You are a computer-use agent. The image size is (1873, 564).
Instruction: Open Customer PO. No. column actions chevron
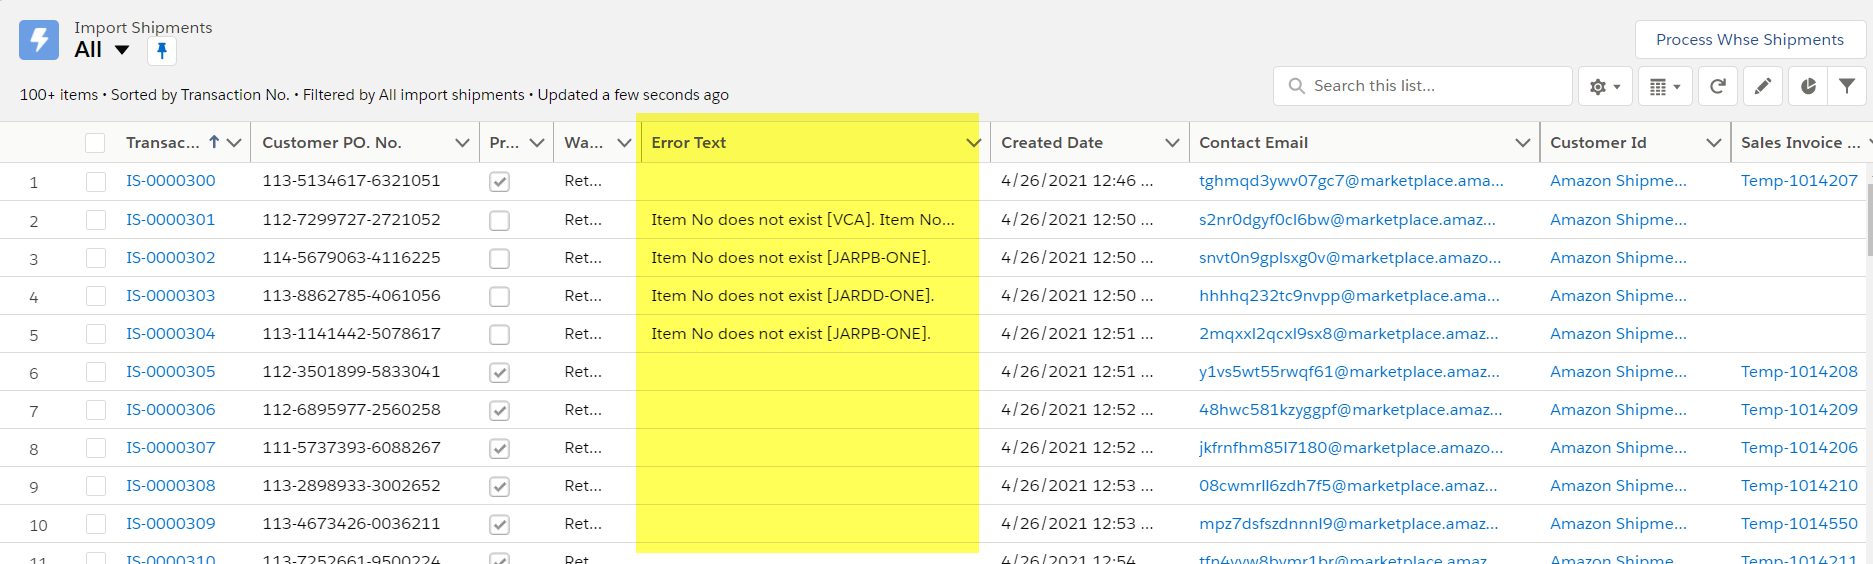tap(462, 143)
